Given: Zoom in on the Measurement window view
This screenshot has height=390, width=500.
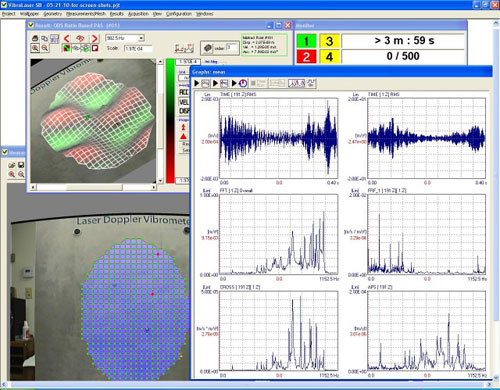Looking at the screenshot, I should [x=12, y=174].
